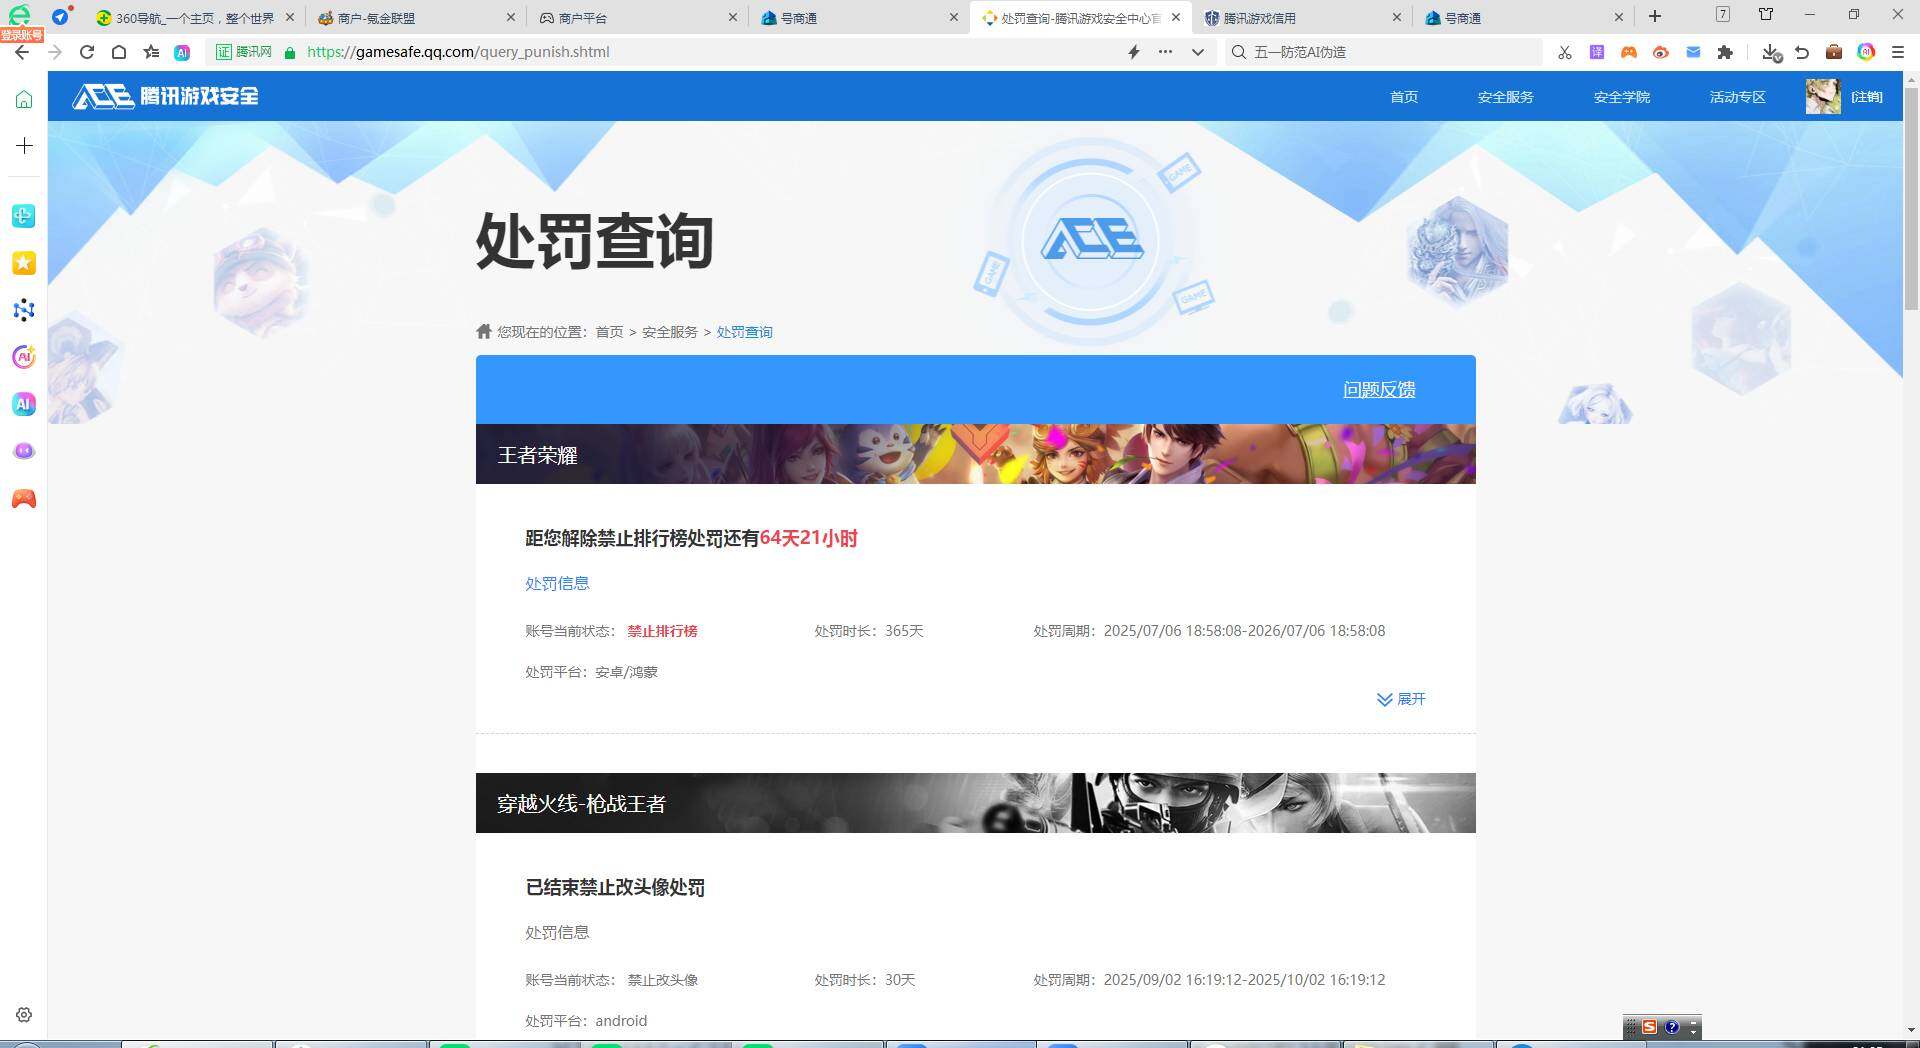The image size is (1920, 1048).
Task: Open the blue nodes network sidebar icon
Action: tap(24, 310)
